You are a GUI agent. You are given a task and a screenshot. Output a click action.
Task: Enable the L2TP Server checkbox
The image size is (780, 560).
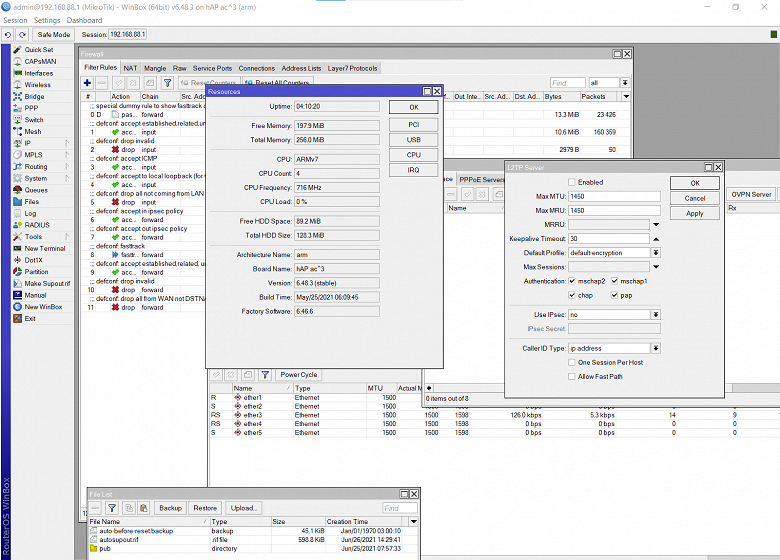(572, 182)
